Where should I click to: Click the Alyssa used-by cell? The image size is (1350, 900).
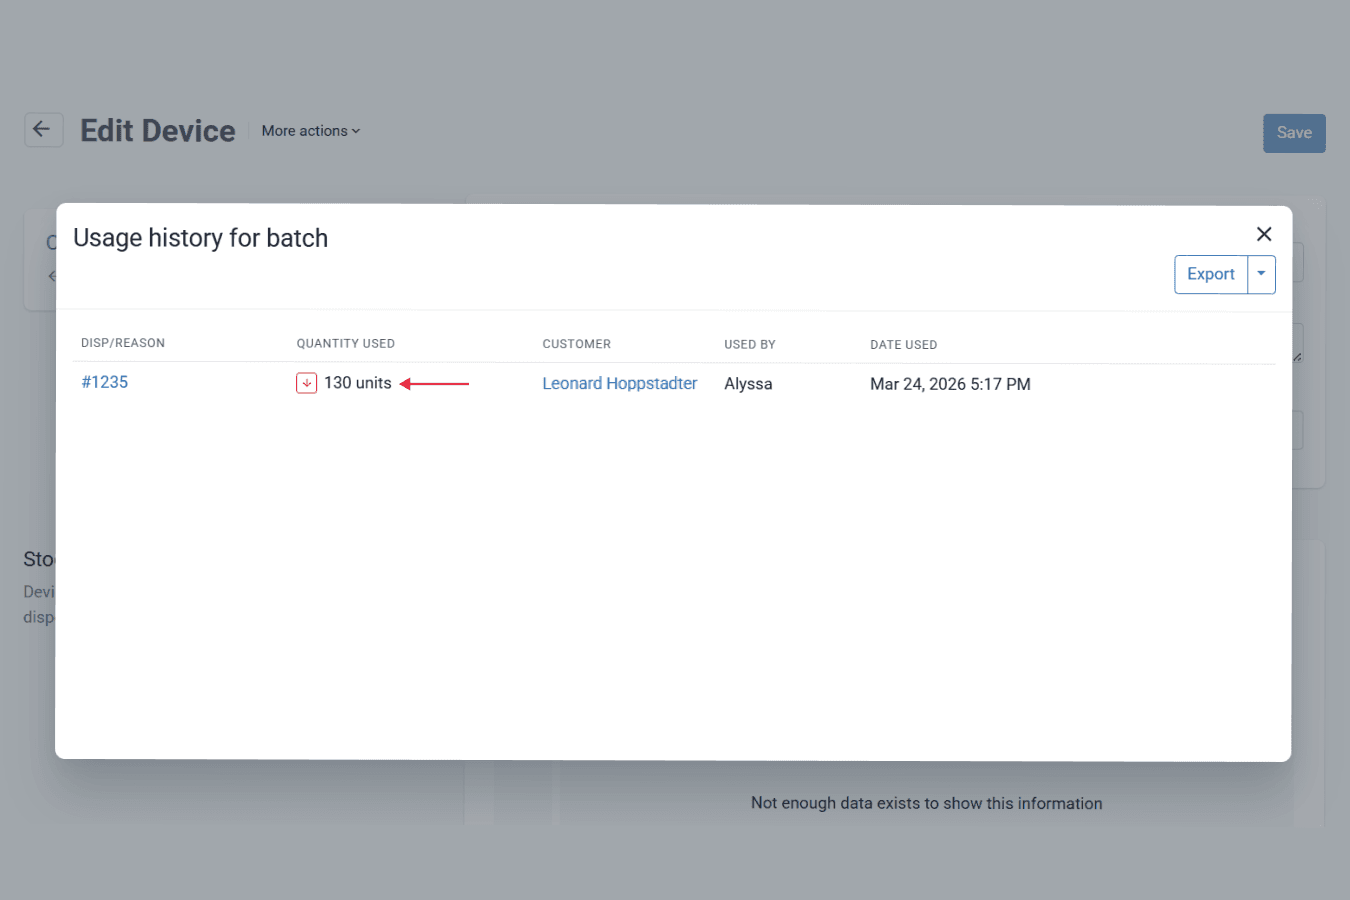tap(748, 384)
